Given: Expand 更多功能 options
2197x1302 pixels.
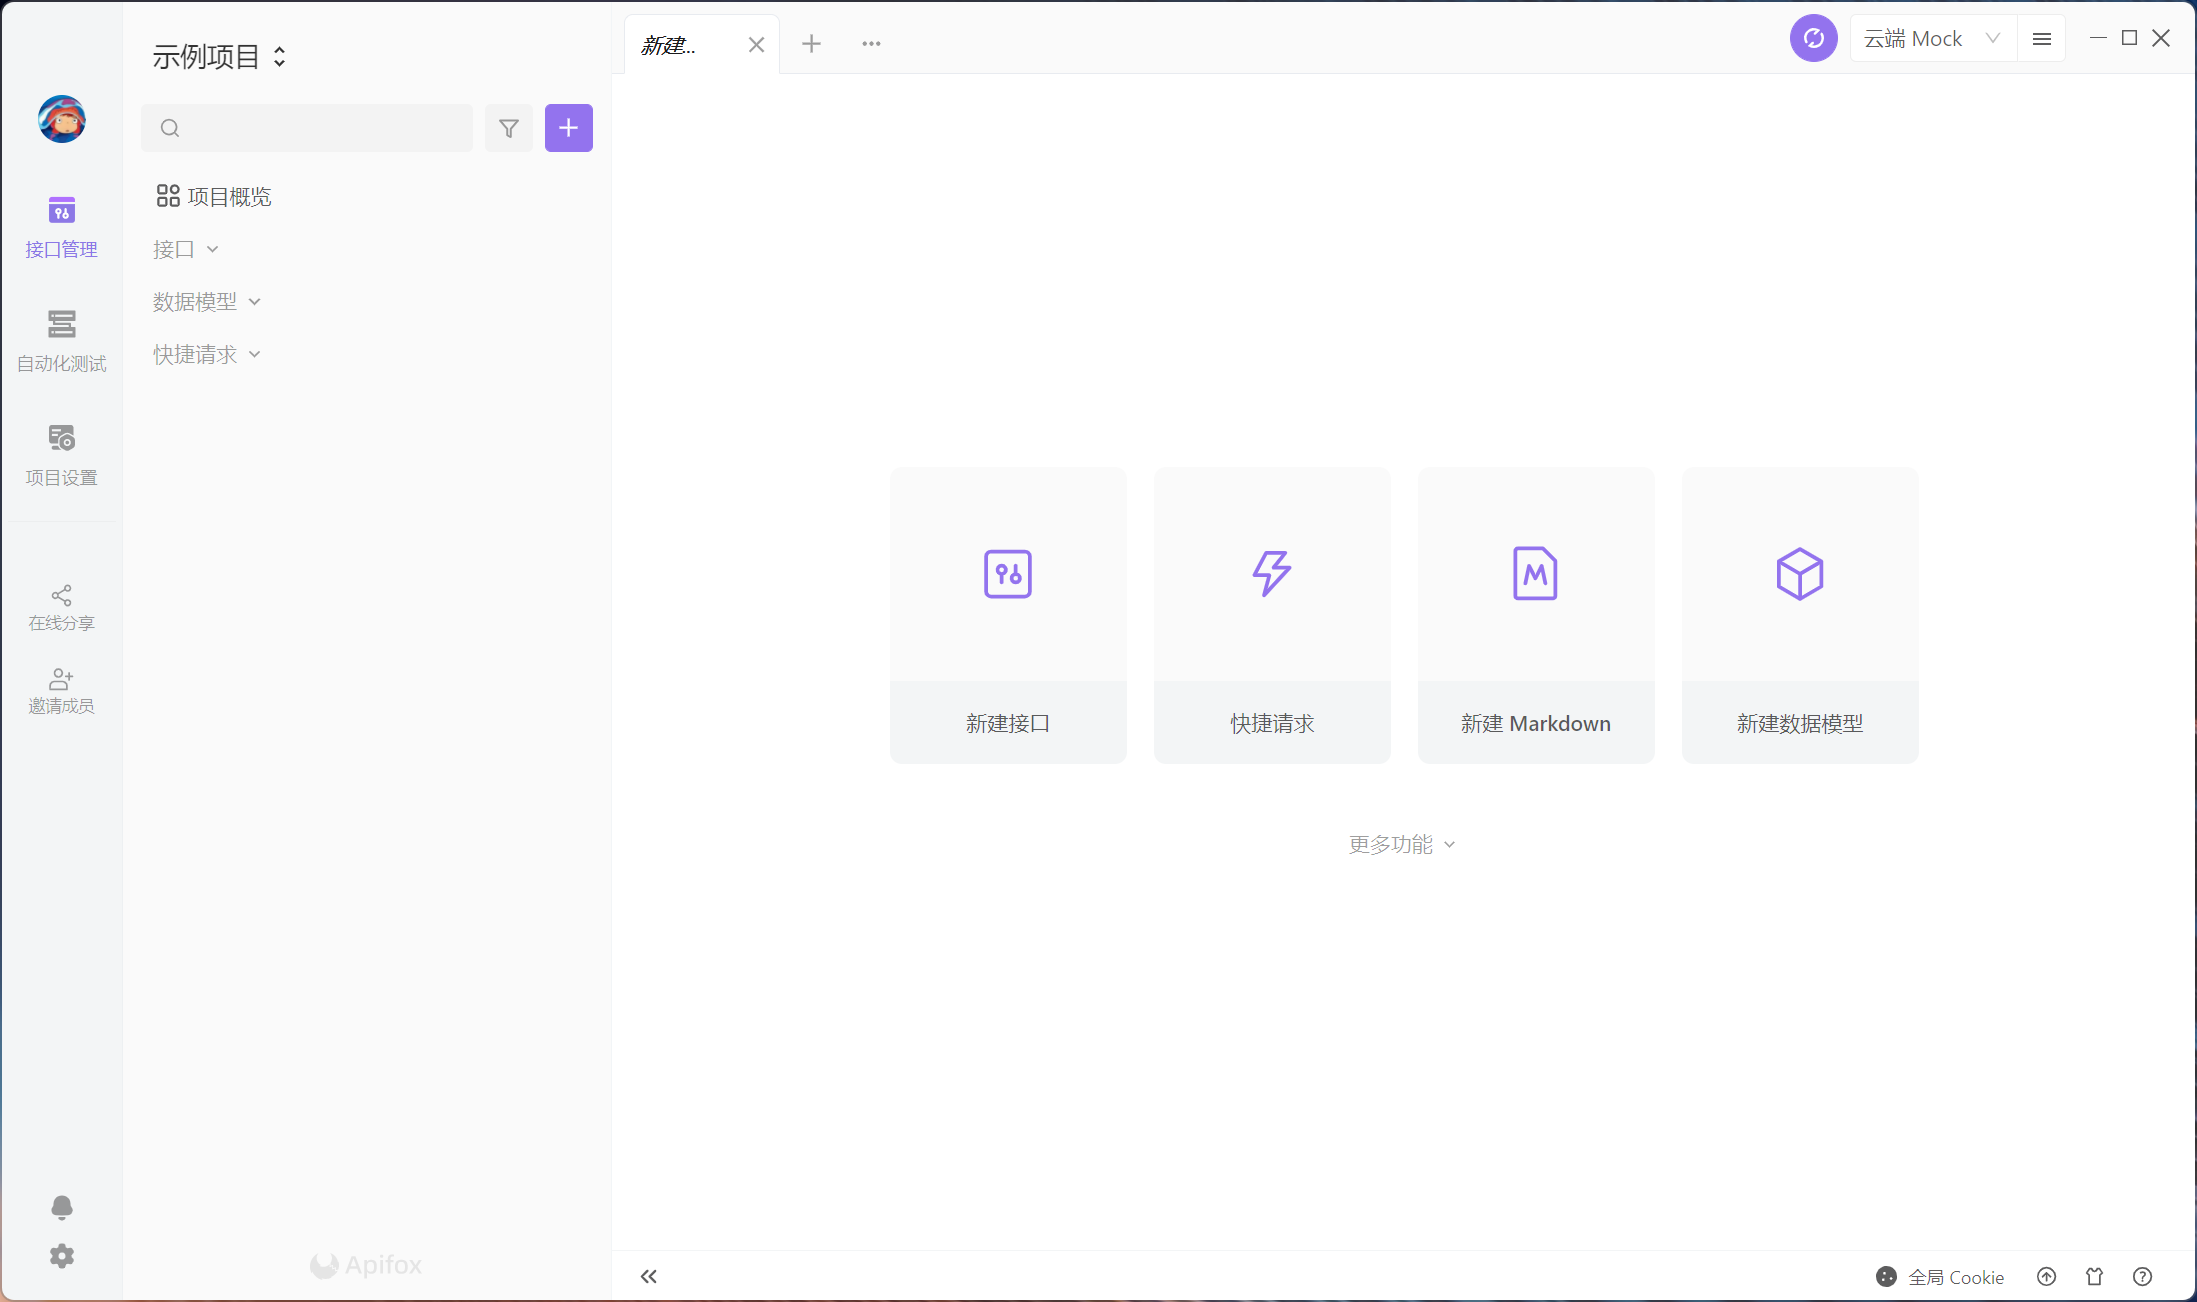Looking at the screenshot, I should click(x=1401, y=845).
